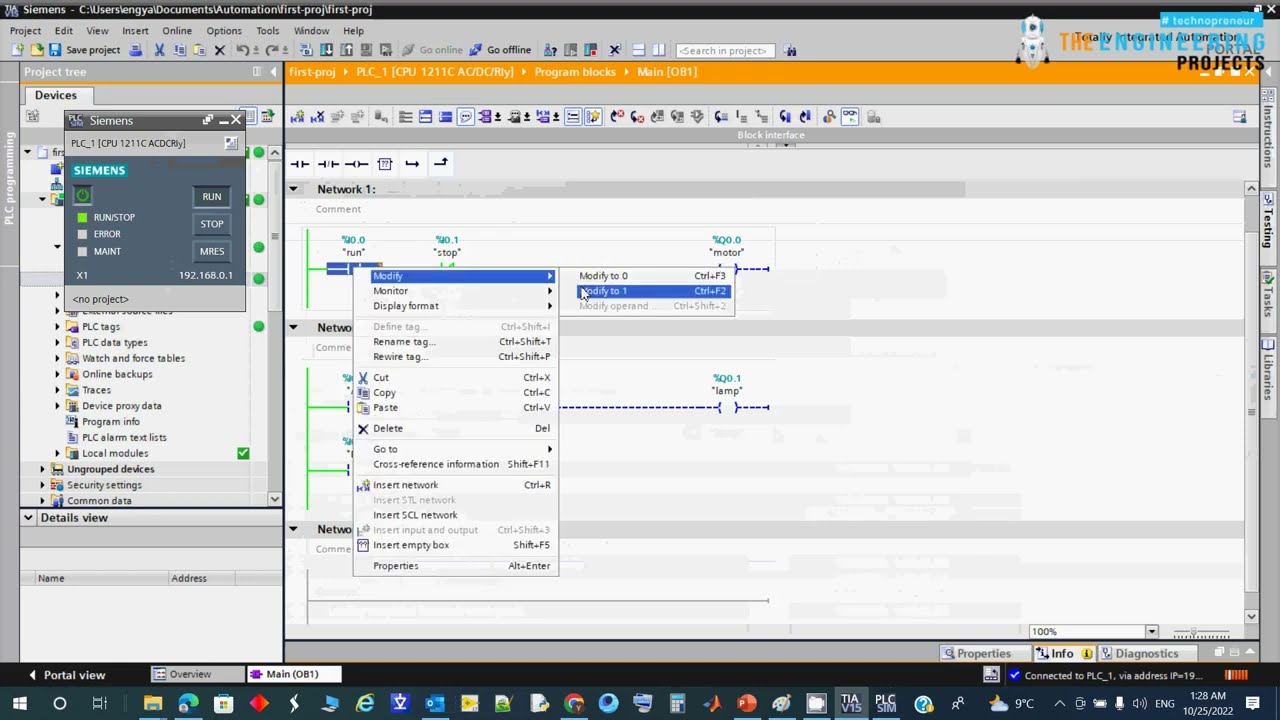Toggle monitoring on/off glasses icon
This screenshot has width=1280, height=720.
point(849,117)
